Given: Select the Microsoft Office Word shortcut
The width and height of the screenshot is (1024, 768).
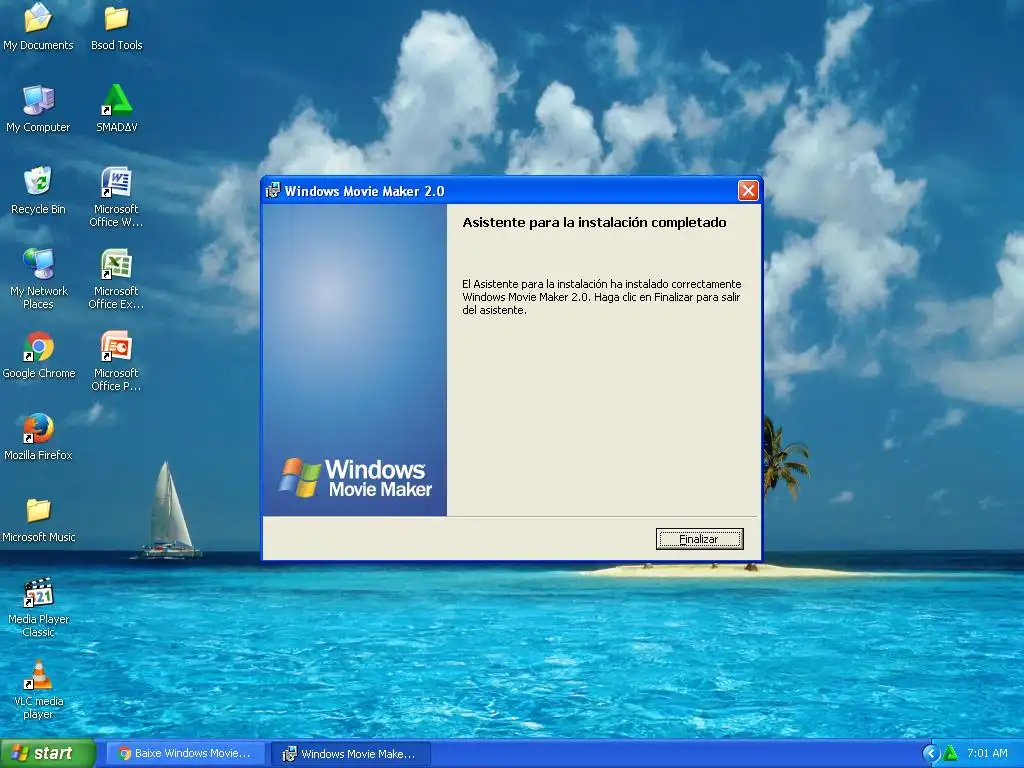Looking at the screenshot, I should click(116, 197).
